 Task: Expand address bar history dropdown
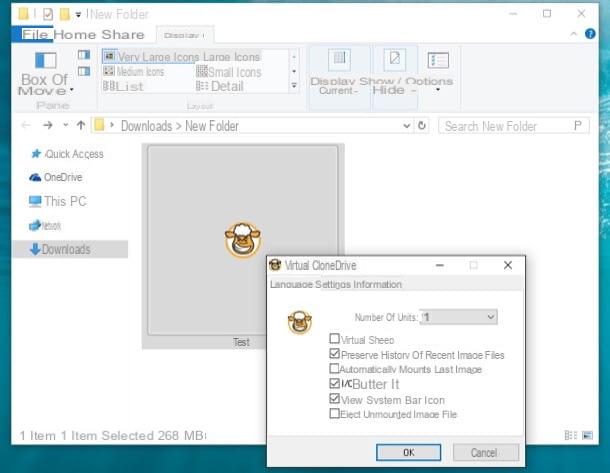407,126
